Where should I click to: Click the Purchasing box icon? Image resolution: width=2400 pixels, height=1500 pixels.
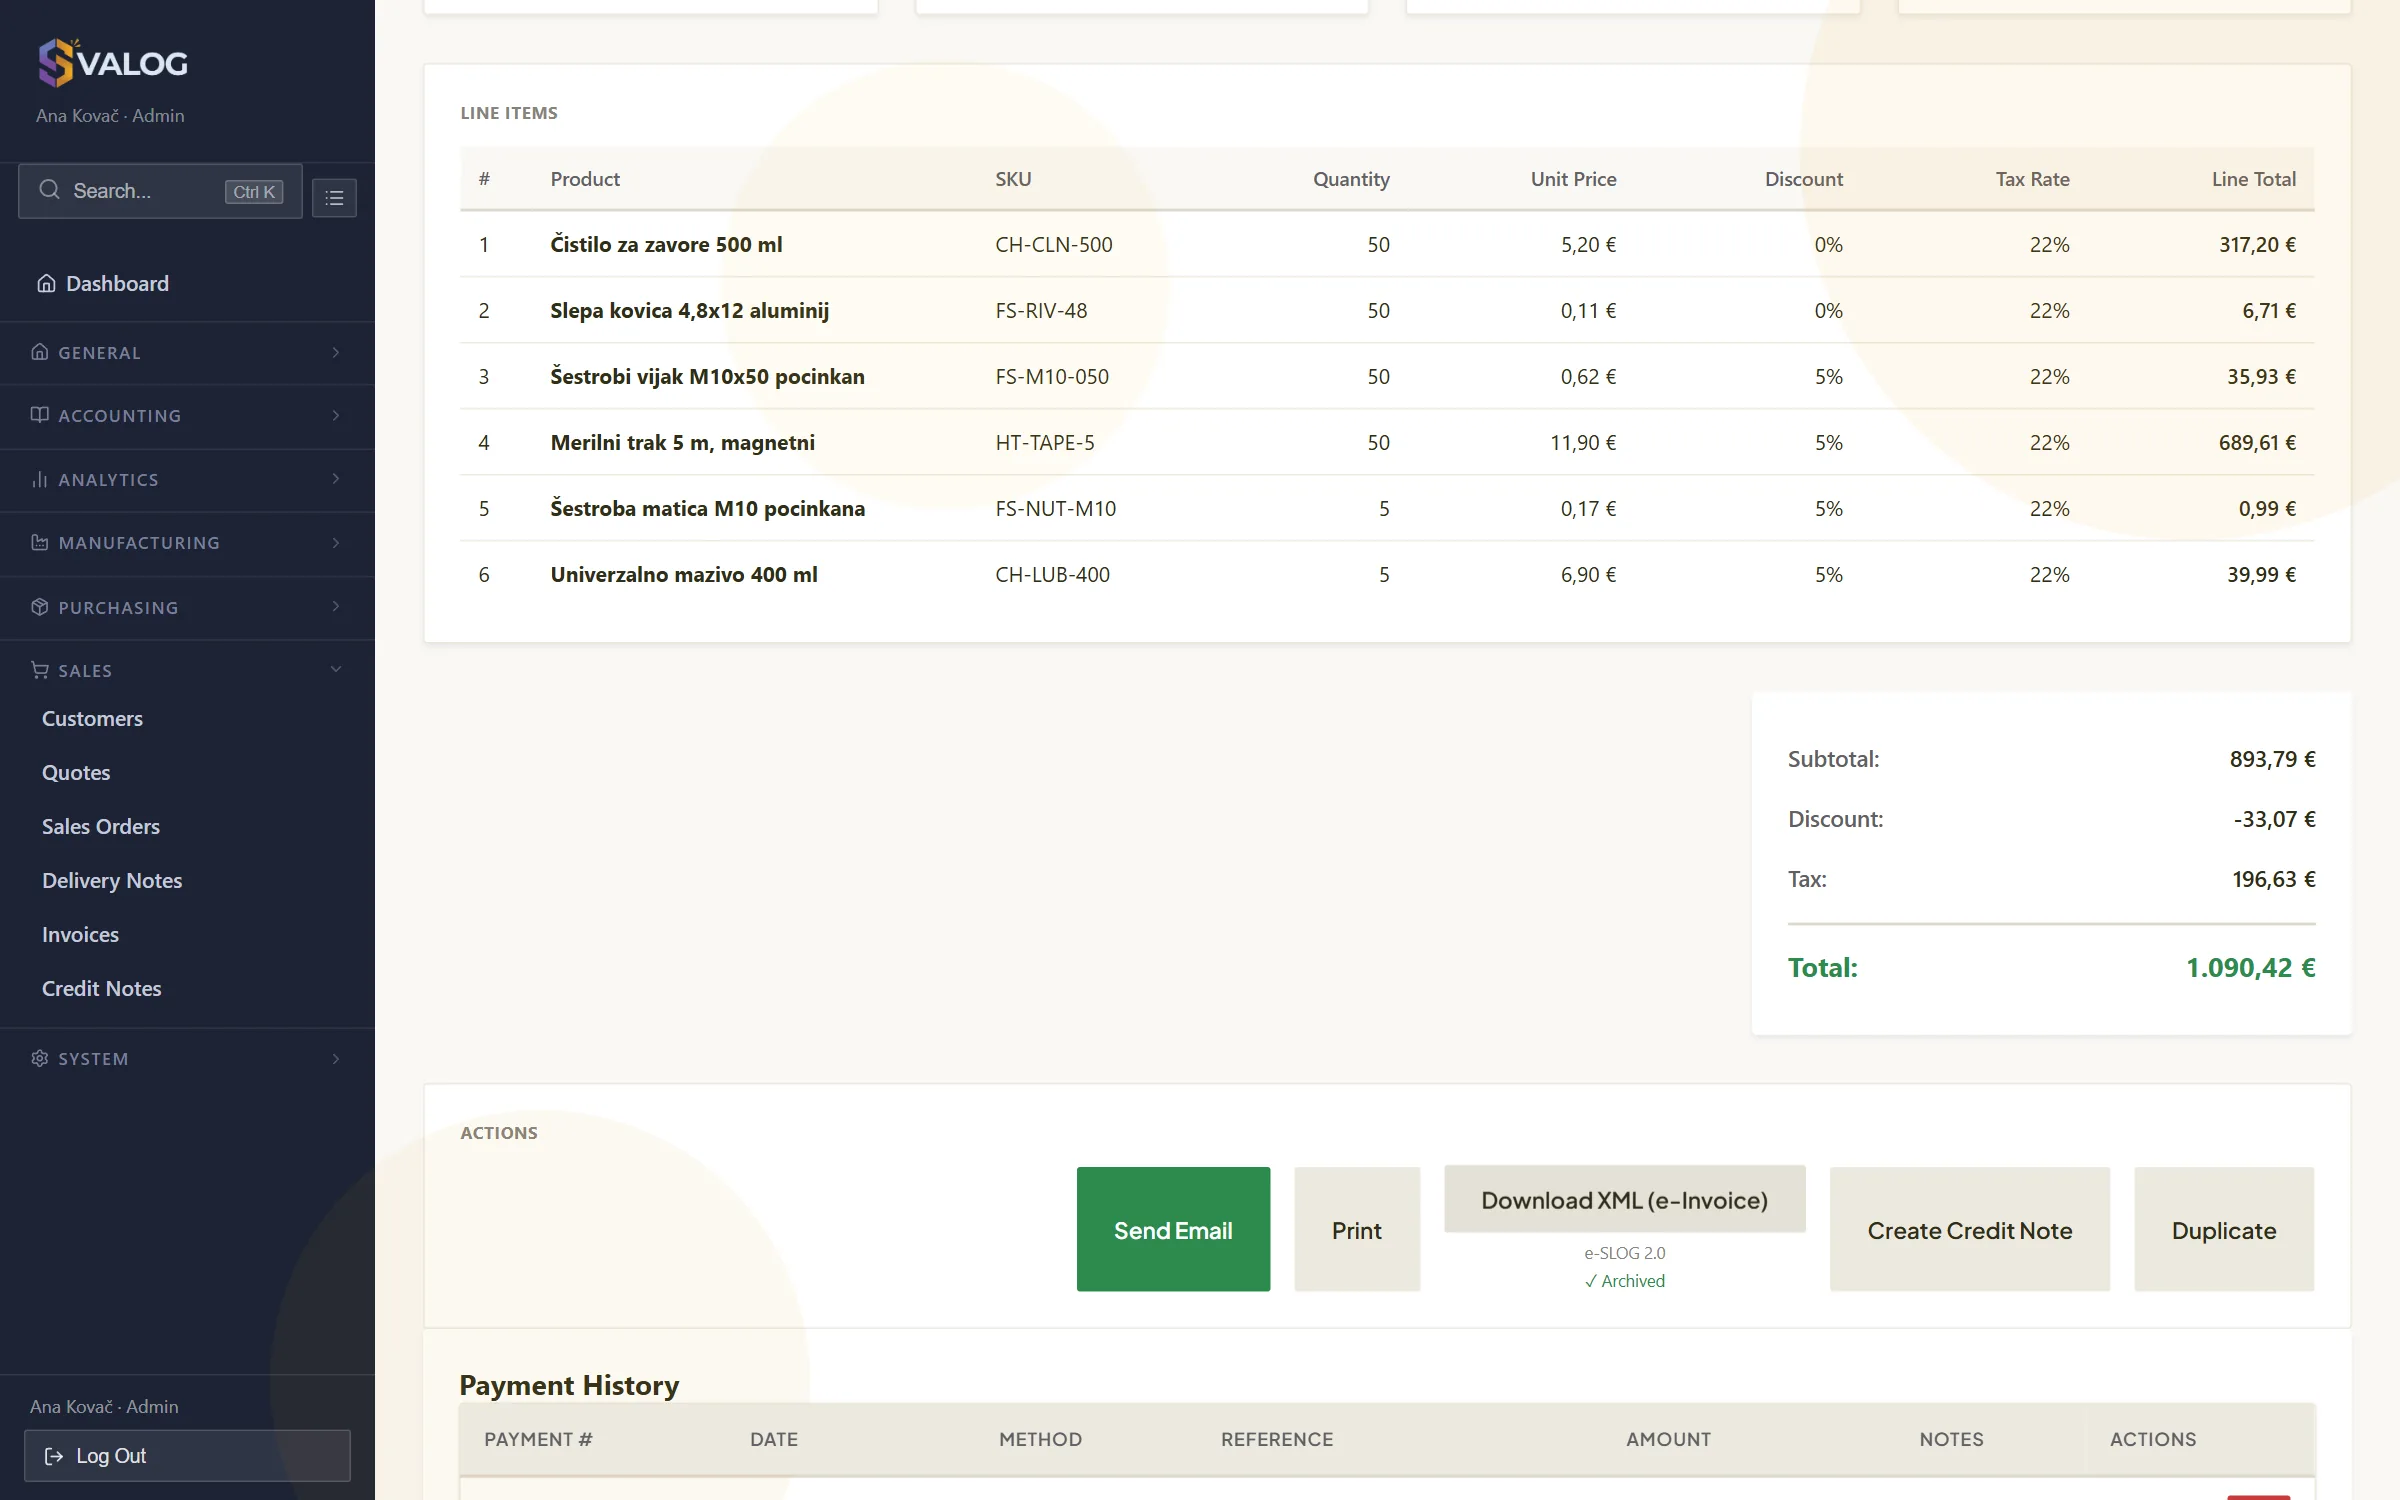(x=40, y=607)
